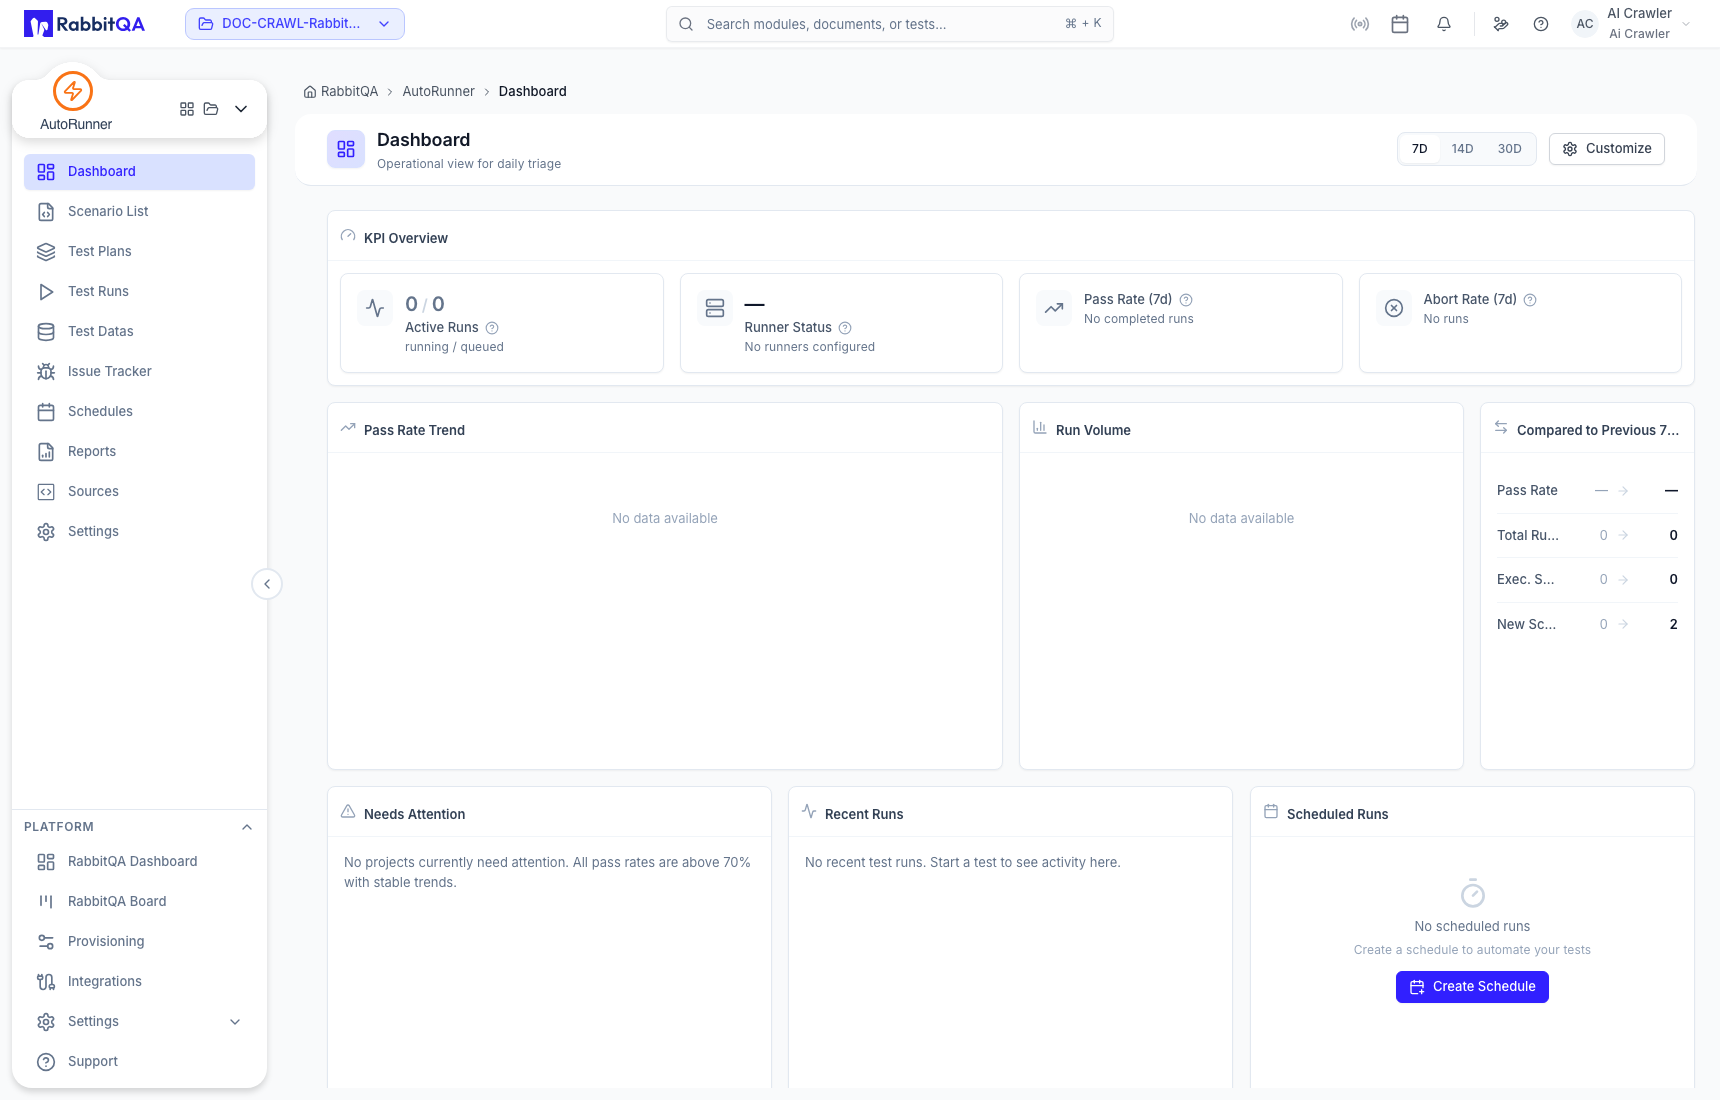Image resolution: width=1720 pixels, height=1100 pixels.
Task: Click the Schedules calendar icon in sidebar
Action: pyautogui.click(x=46, y=412)
